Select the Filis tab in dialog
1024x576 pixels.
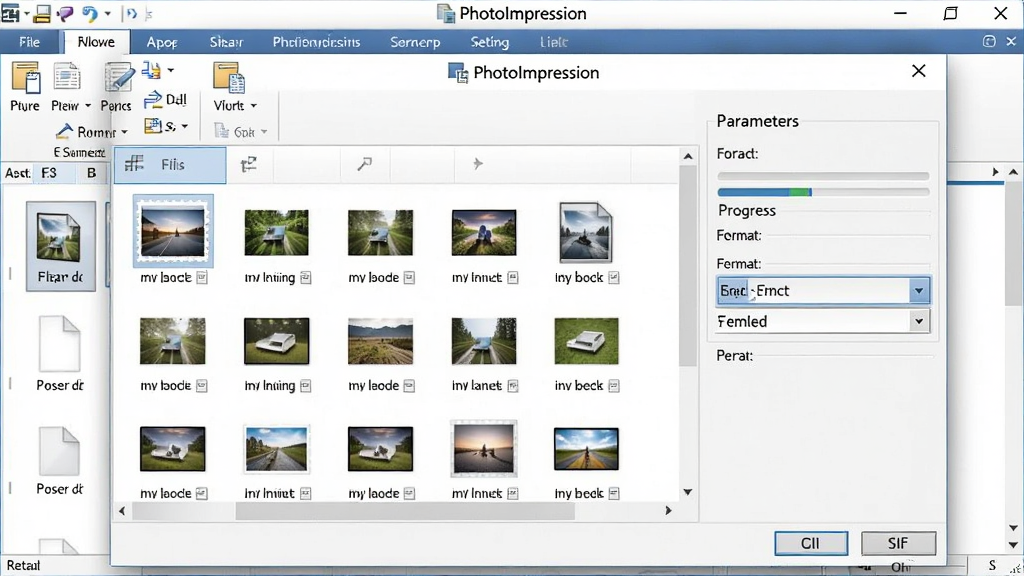pos(170,165)
